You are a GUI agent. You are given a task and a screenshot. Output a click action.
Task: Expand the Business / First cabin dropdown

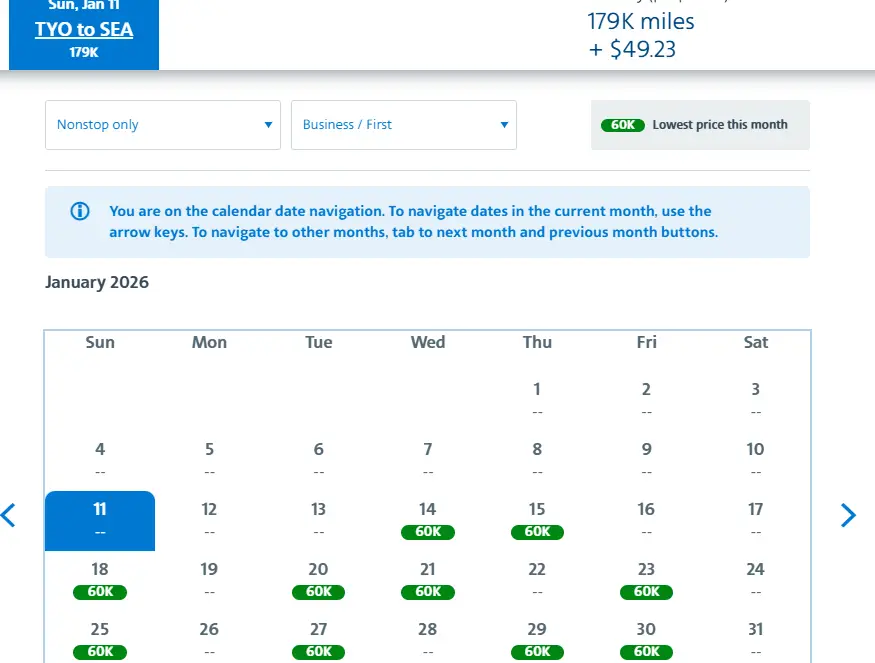coord(404,125)
